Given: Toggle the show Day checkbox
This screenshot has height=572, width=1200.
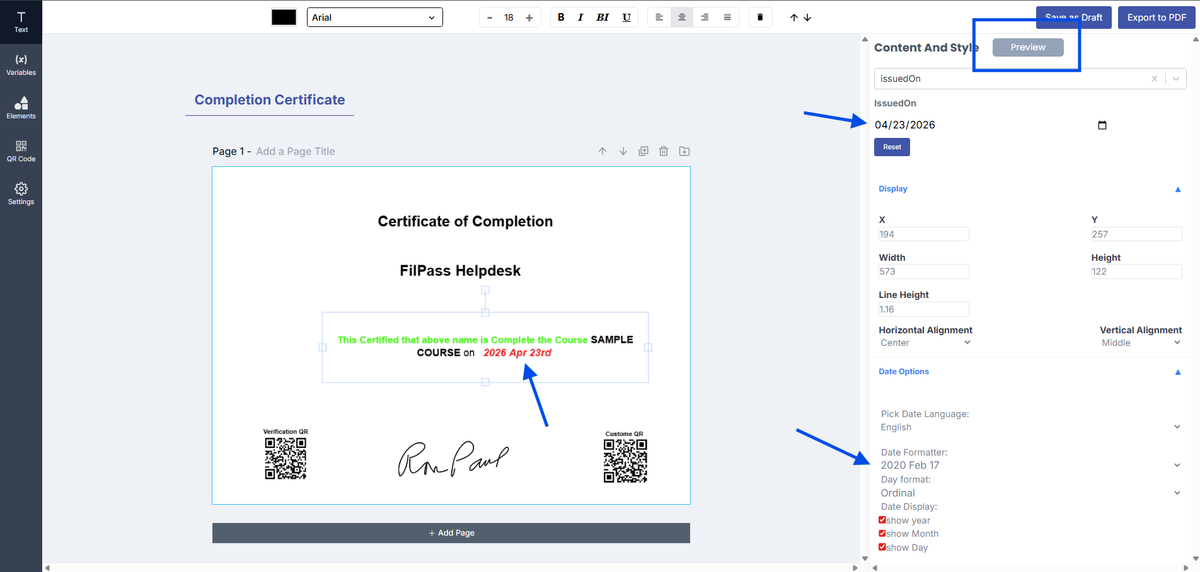Looking at the screenshot, I should click(882, 547).
